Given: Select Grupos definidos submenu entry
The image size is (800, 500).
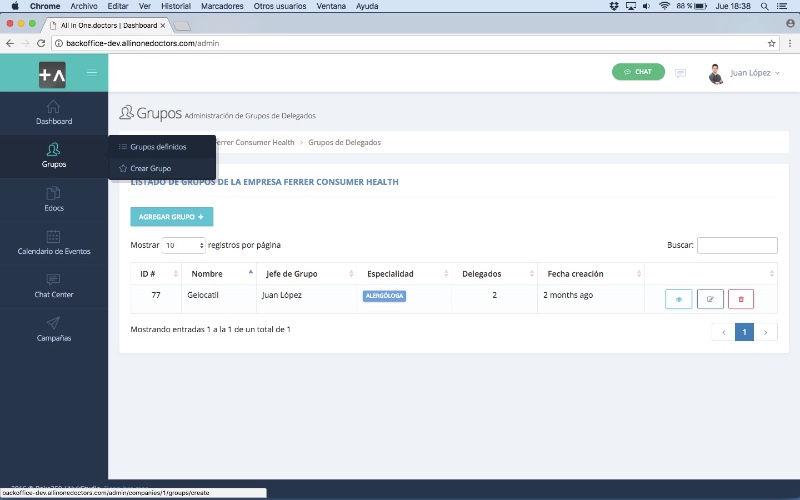Looking at the screenshot, I should pyautogui.click(x=162, y=147).
